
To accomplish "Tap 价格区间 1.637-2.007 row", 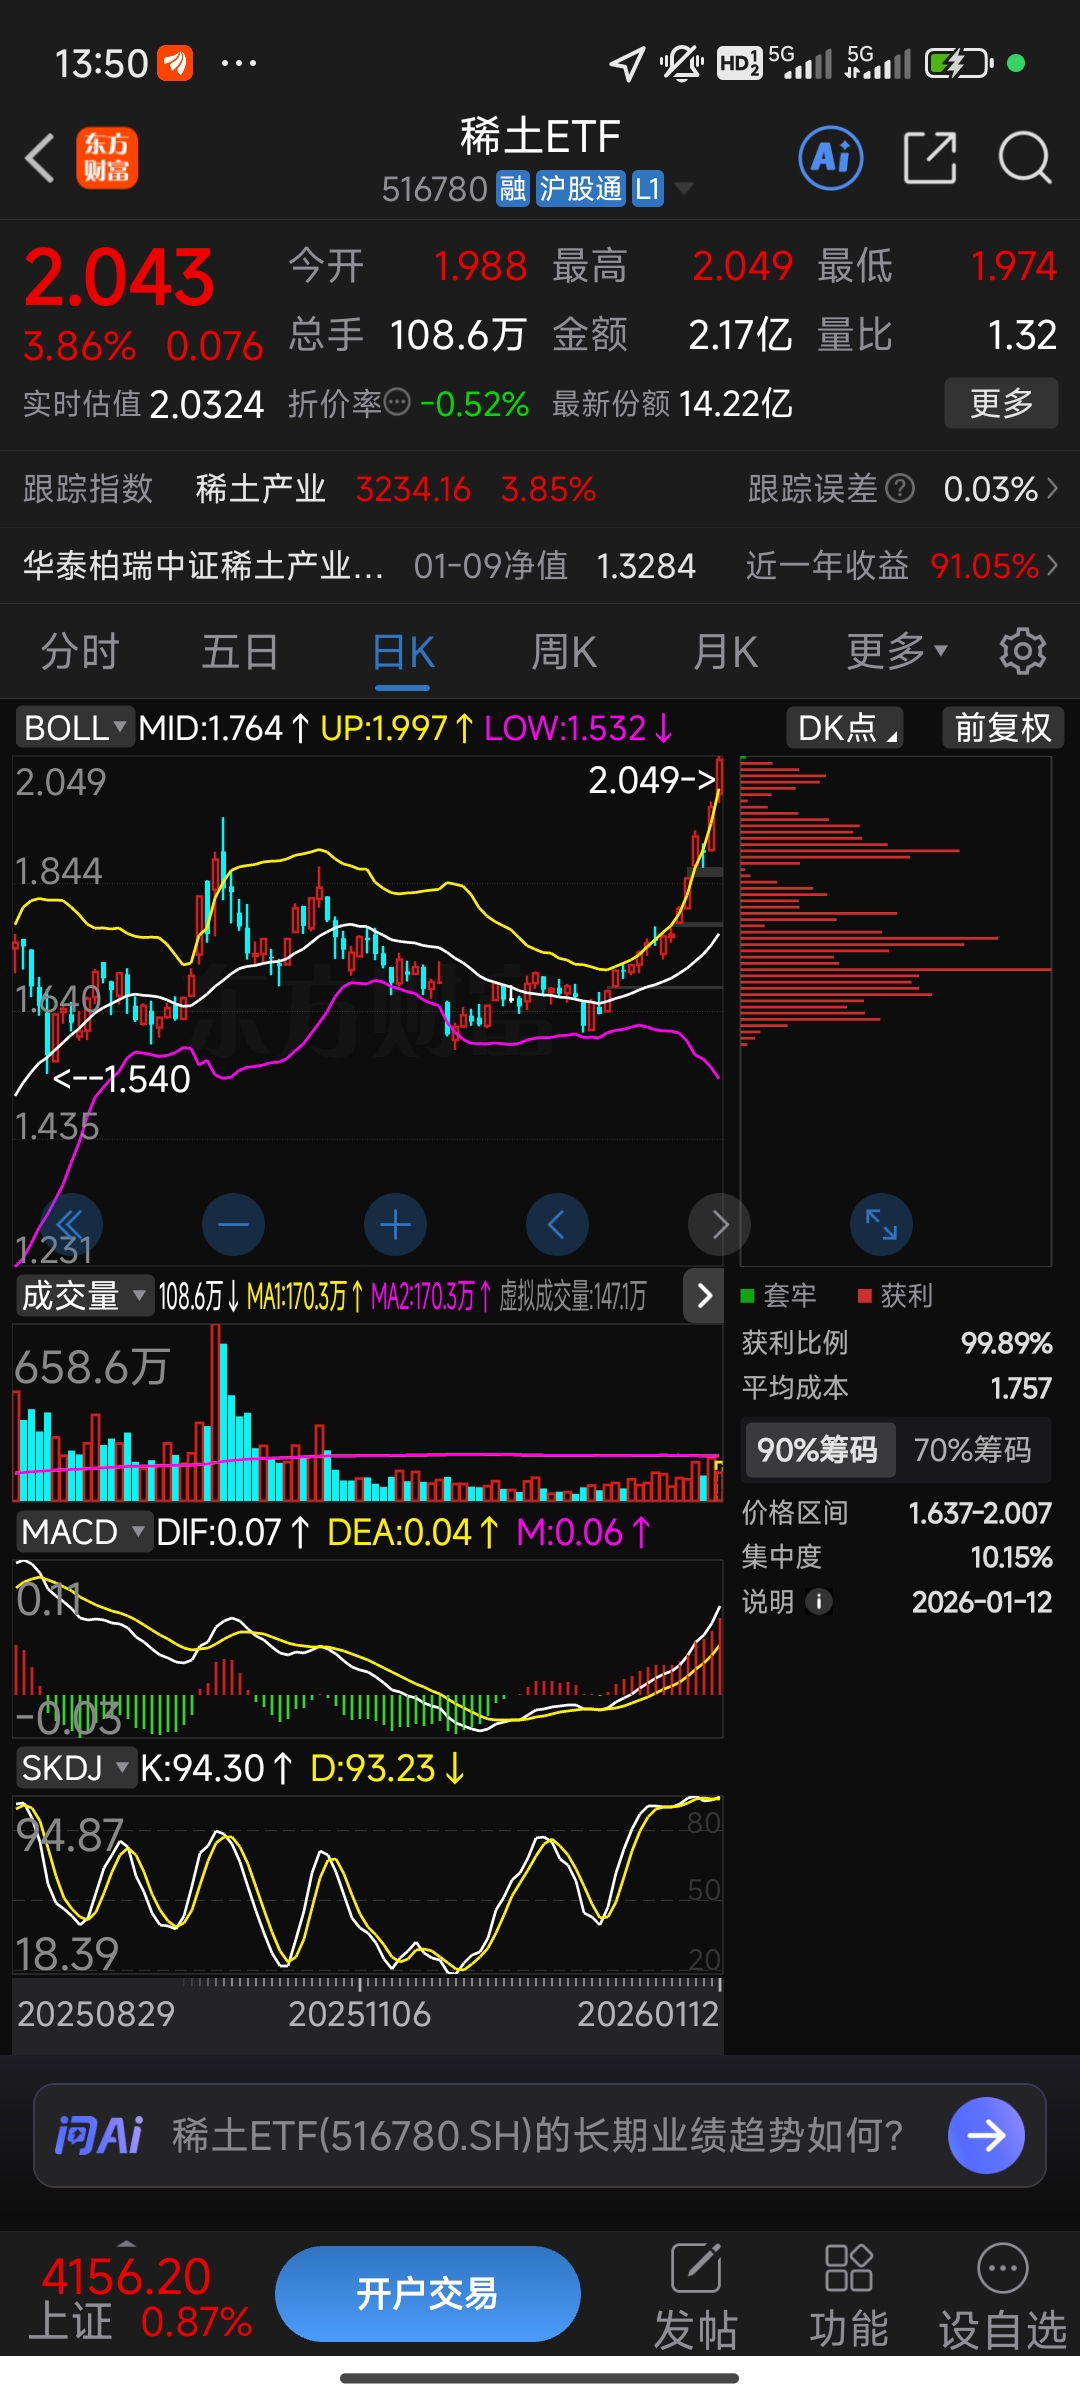I will [x=896, y=1512].
